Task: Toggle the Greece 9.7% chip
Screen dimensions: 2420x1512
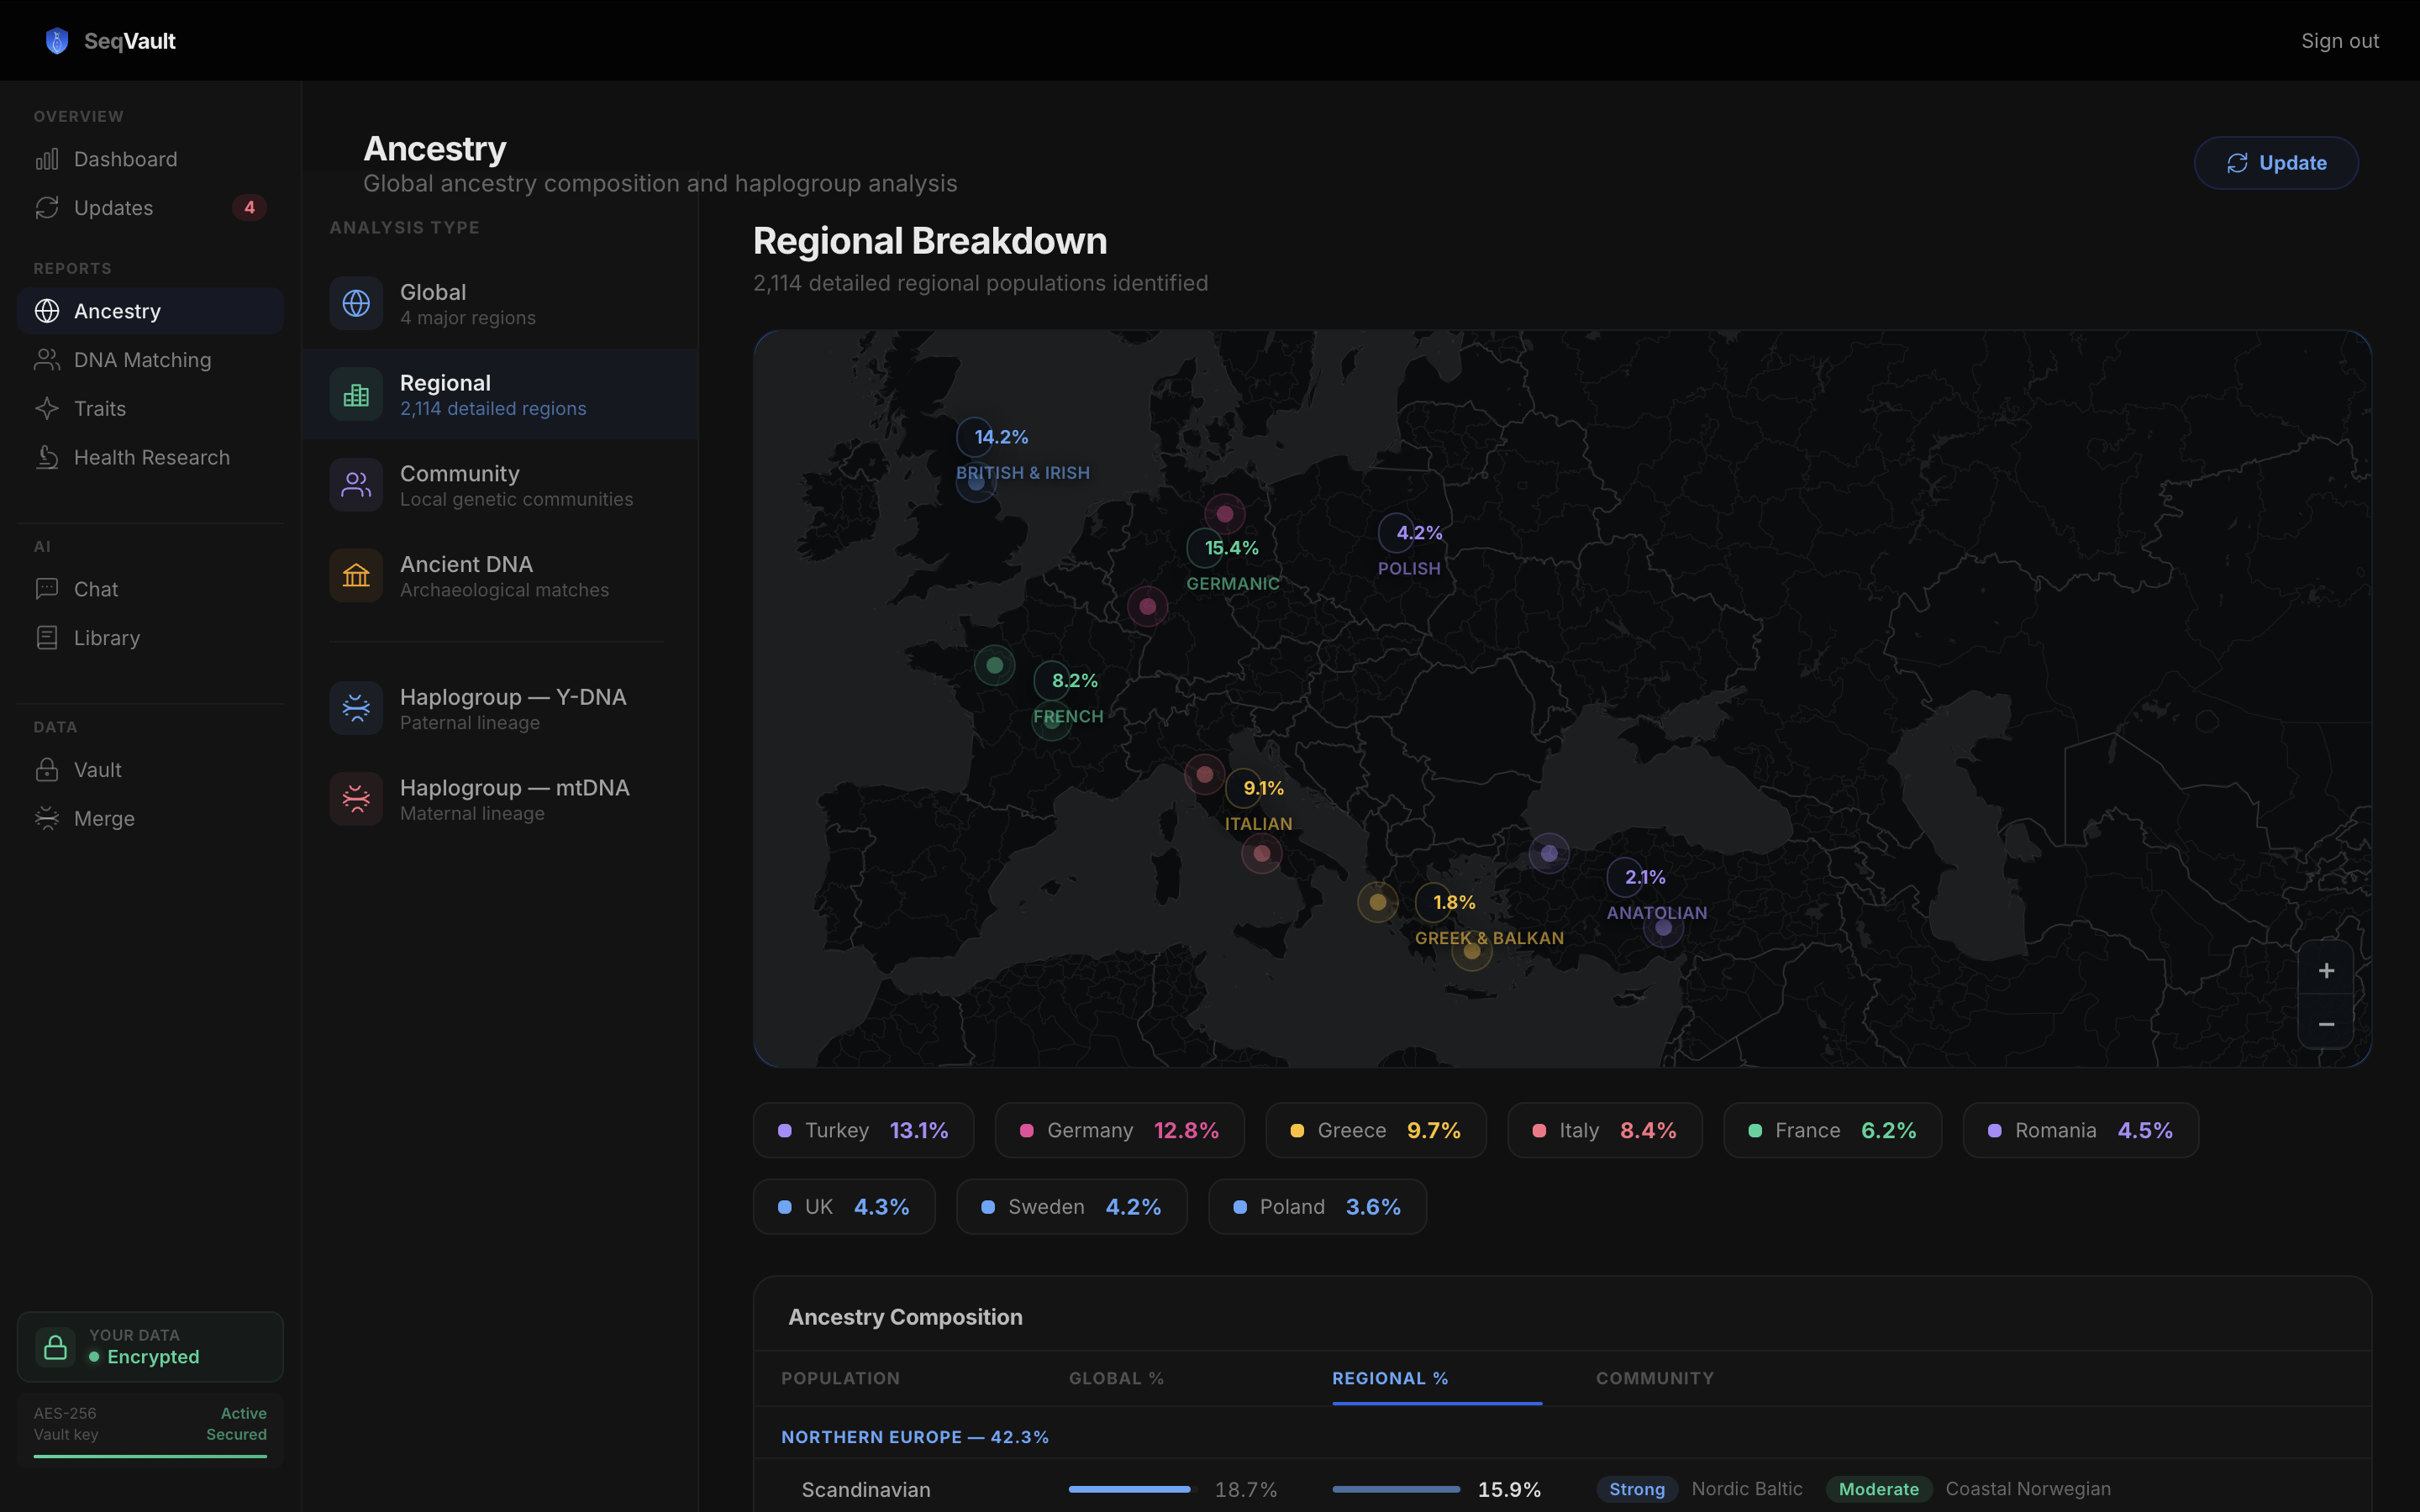Action: pos(1375,1130)
